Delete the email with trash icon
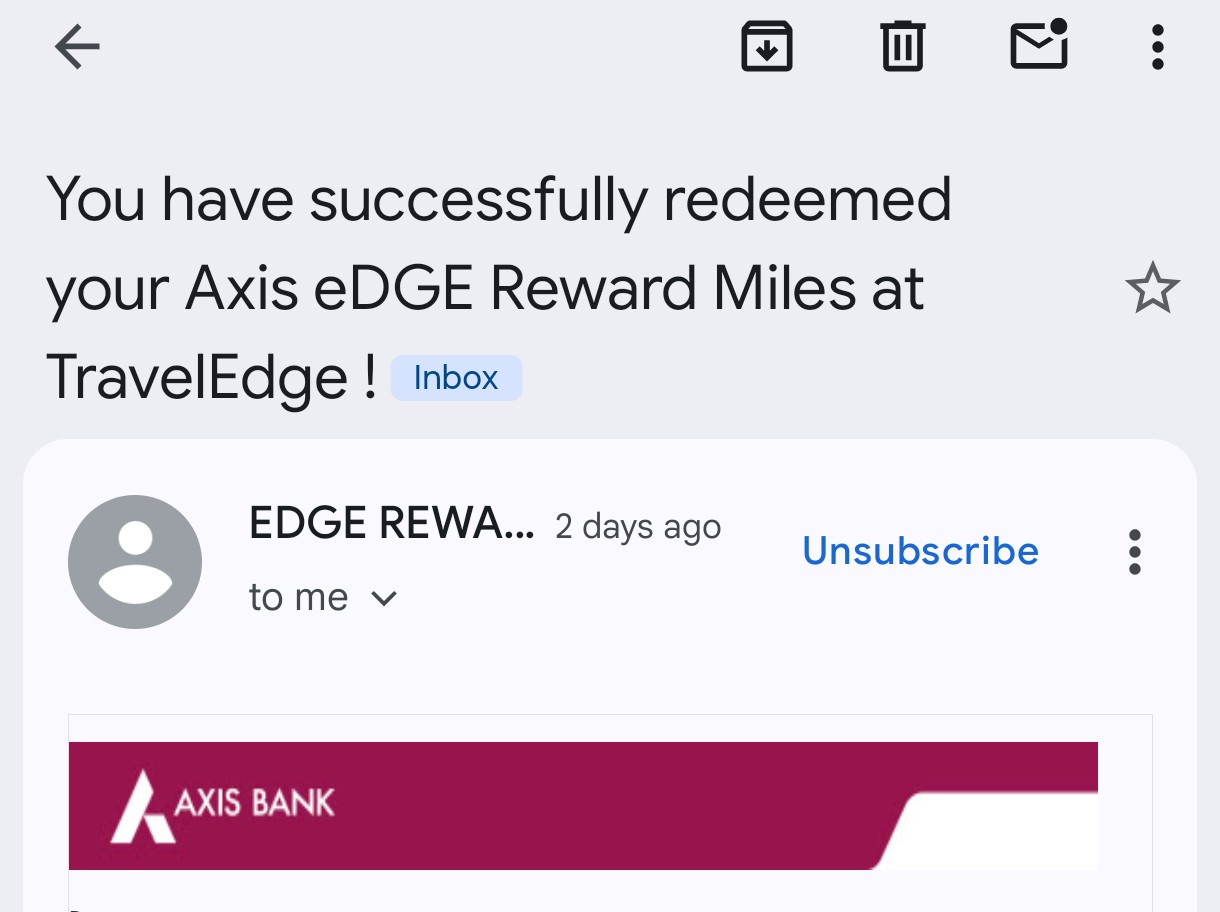Screen dimensions: 1220x912 [902, 47]
